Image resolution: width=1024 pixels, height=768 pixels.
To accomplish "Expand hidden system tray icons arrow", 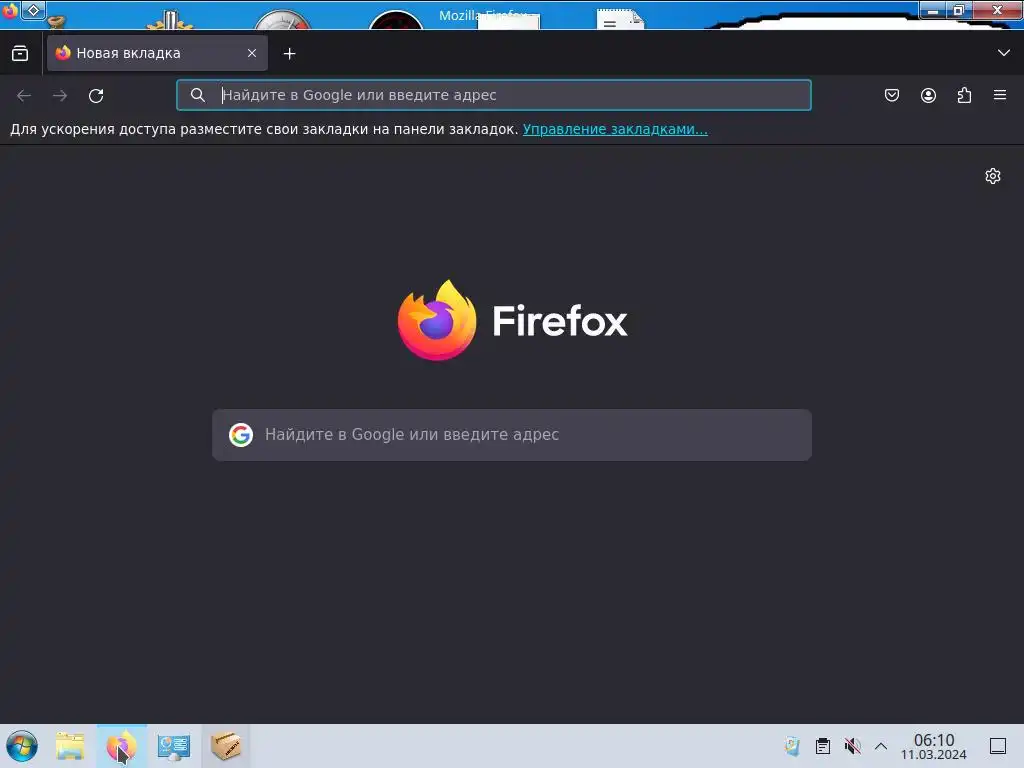I will tap(881, 746).
